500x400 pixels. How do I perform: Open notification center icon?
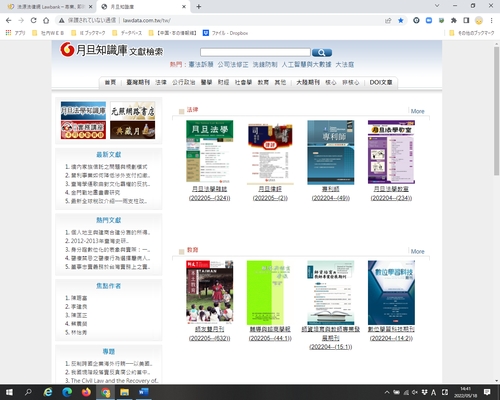click(x=487, y=392)
